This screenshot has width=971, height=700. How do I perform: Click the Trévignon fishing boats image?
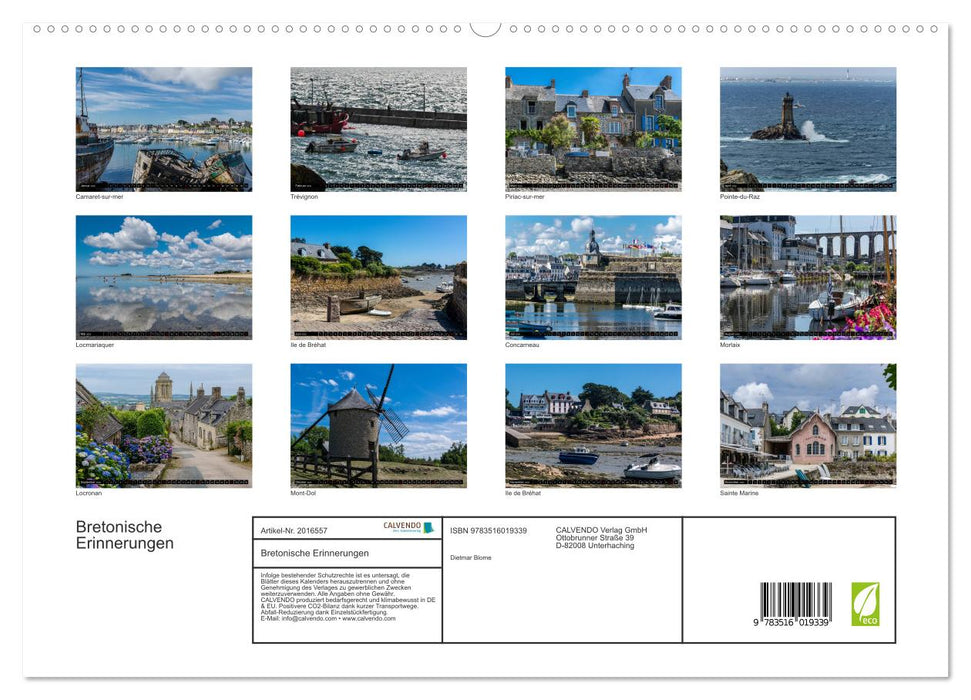tap(377, 128)
